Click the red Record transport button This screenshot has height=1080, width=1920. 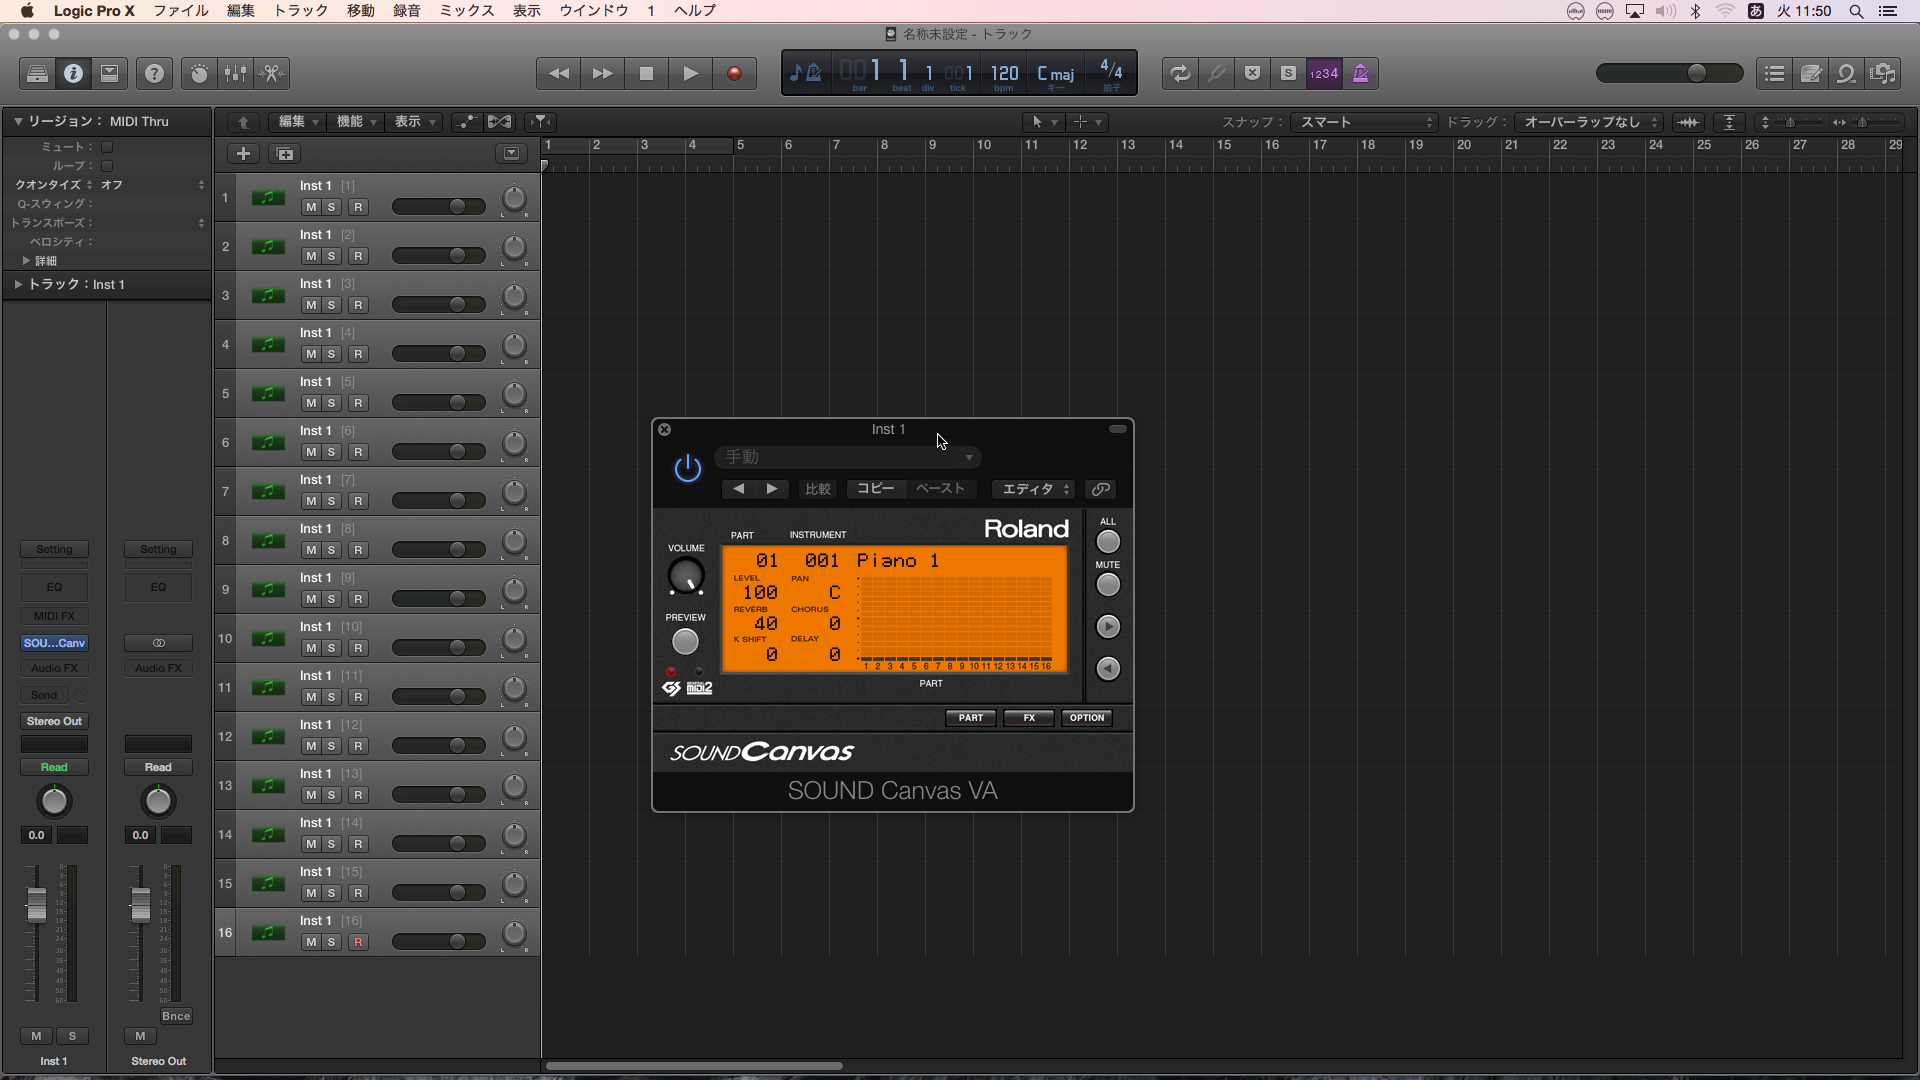point(734,73)
